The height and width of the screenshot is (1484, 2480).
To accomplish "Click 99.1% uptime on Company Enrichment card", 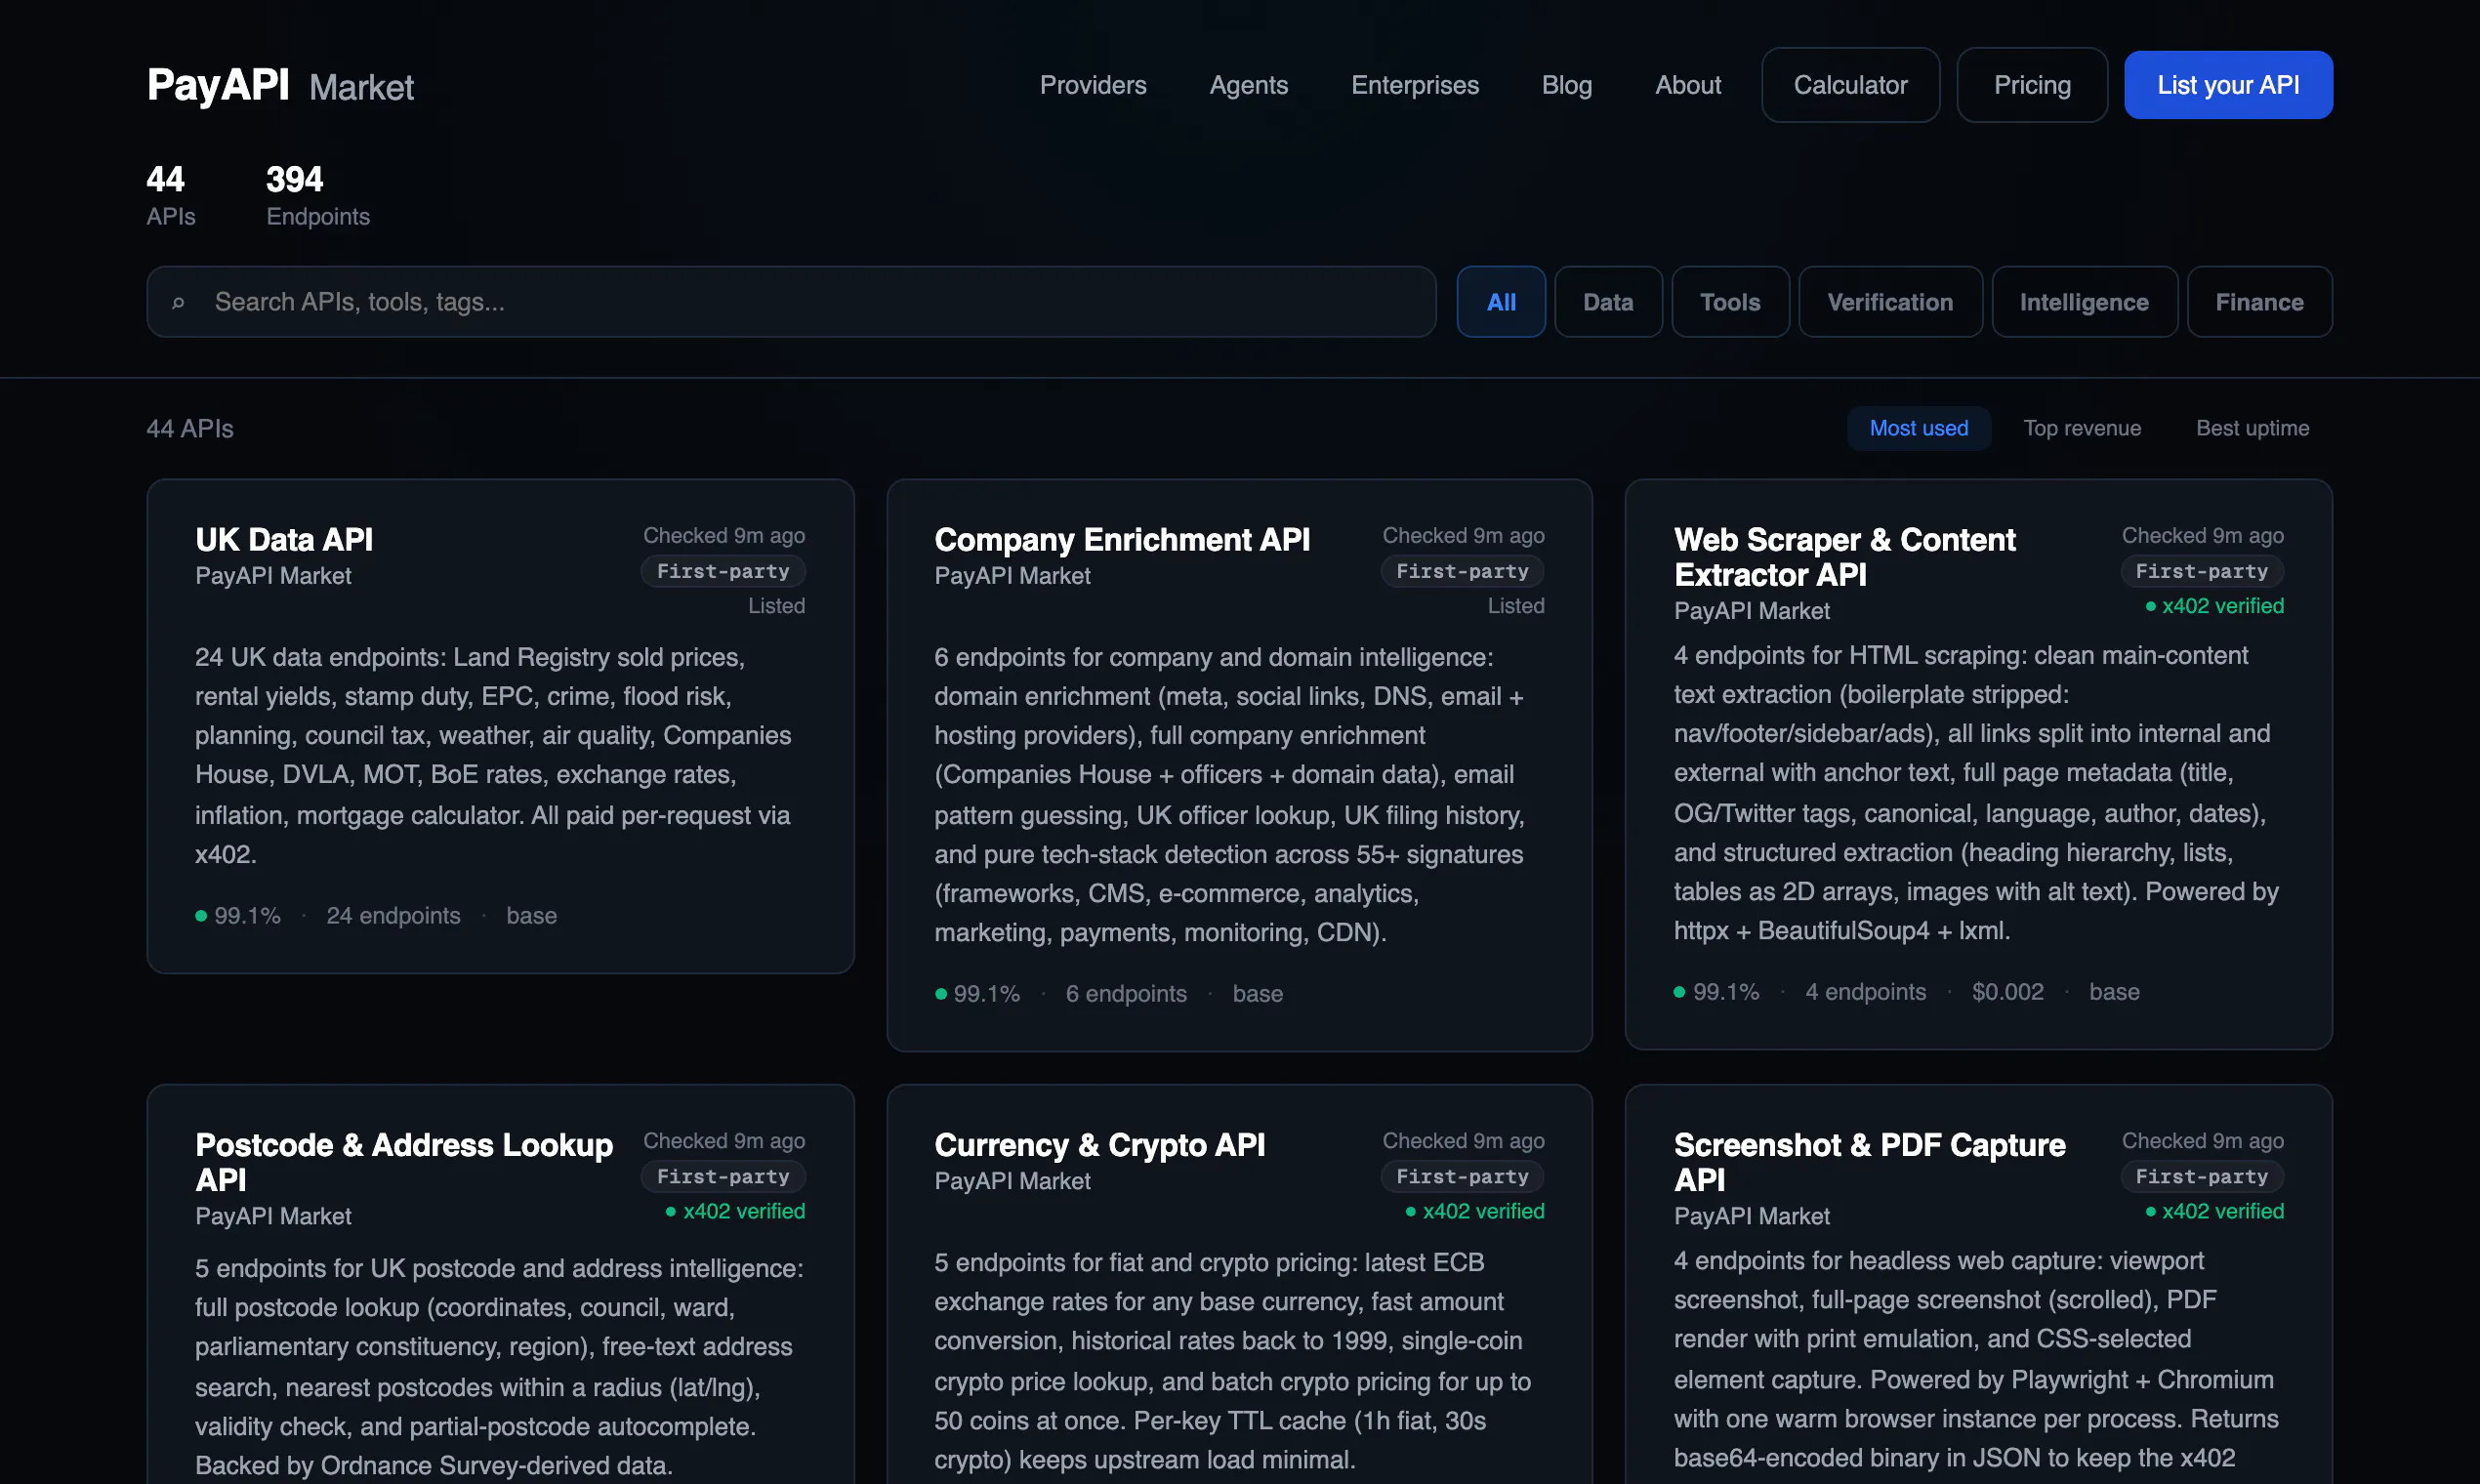I will coord(977,994).
